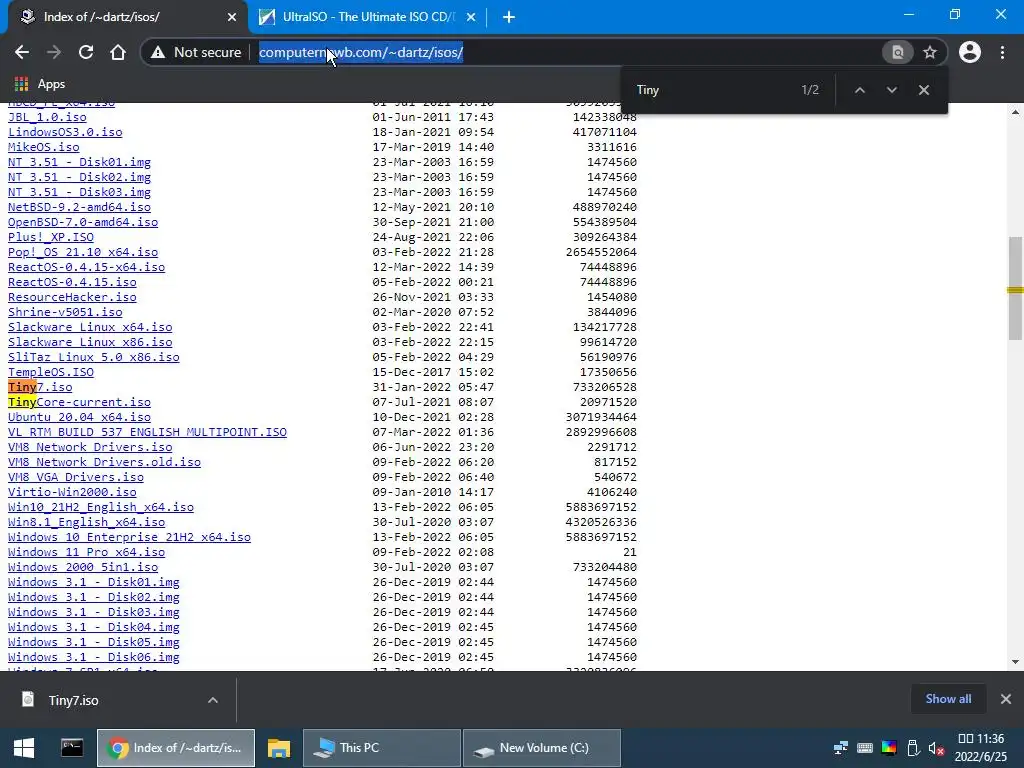The image size is (1024, 768).
Task: Go back using browser back arrow
Action: point(22,52)
